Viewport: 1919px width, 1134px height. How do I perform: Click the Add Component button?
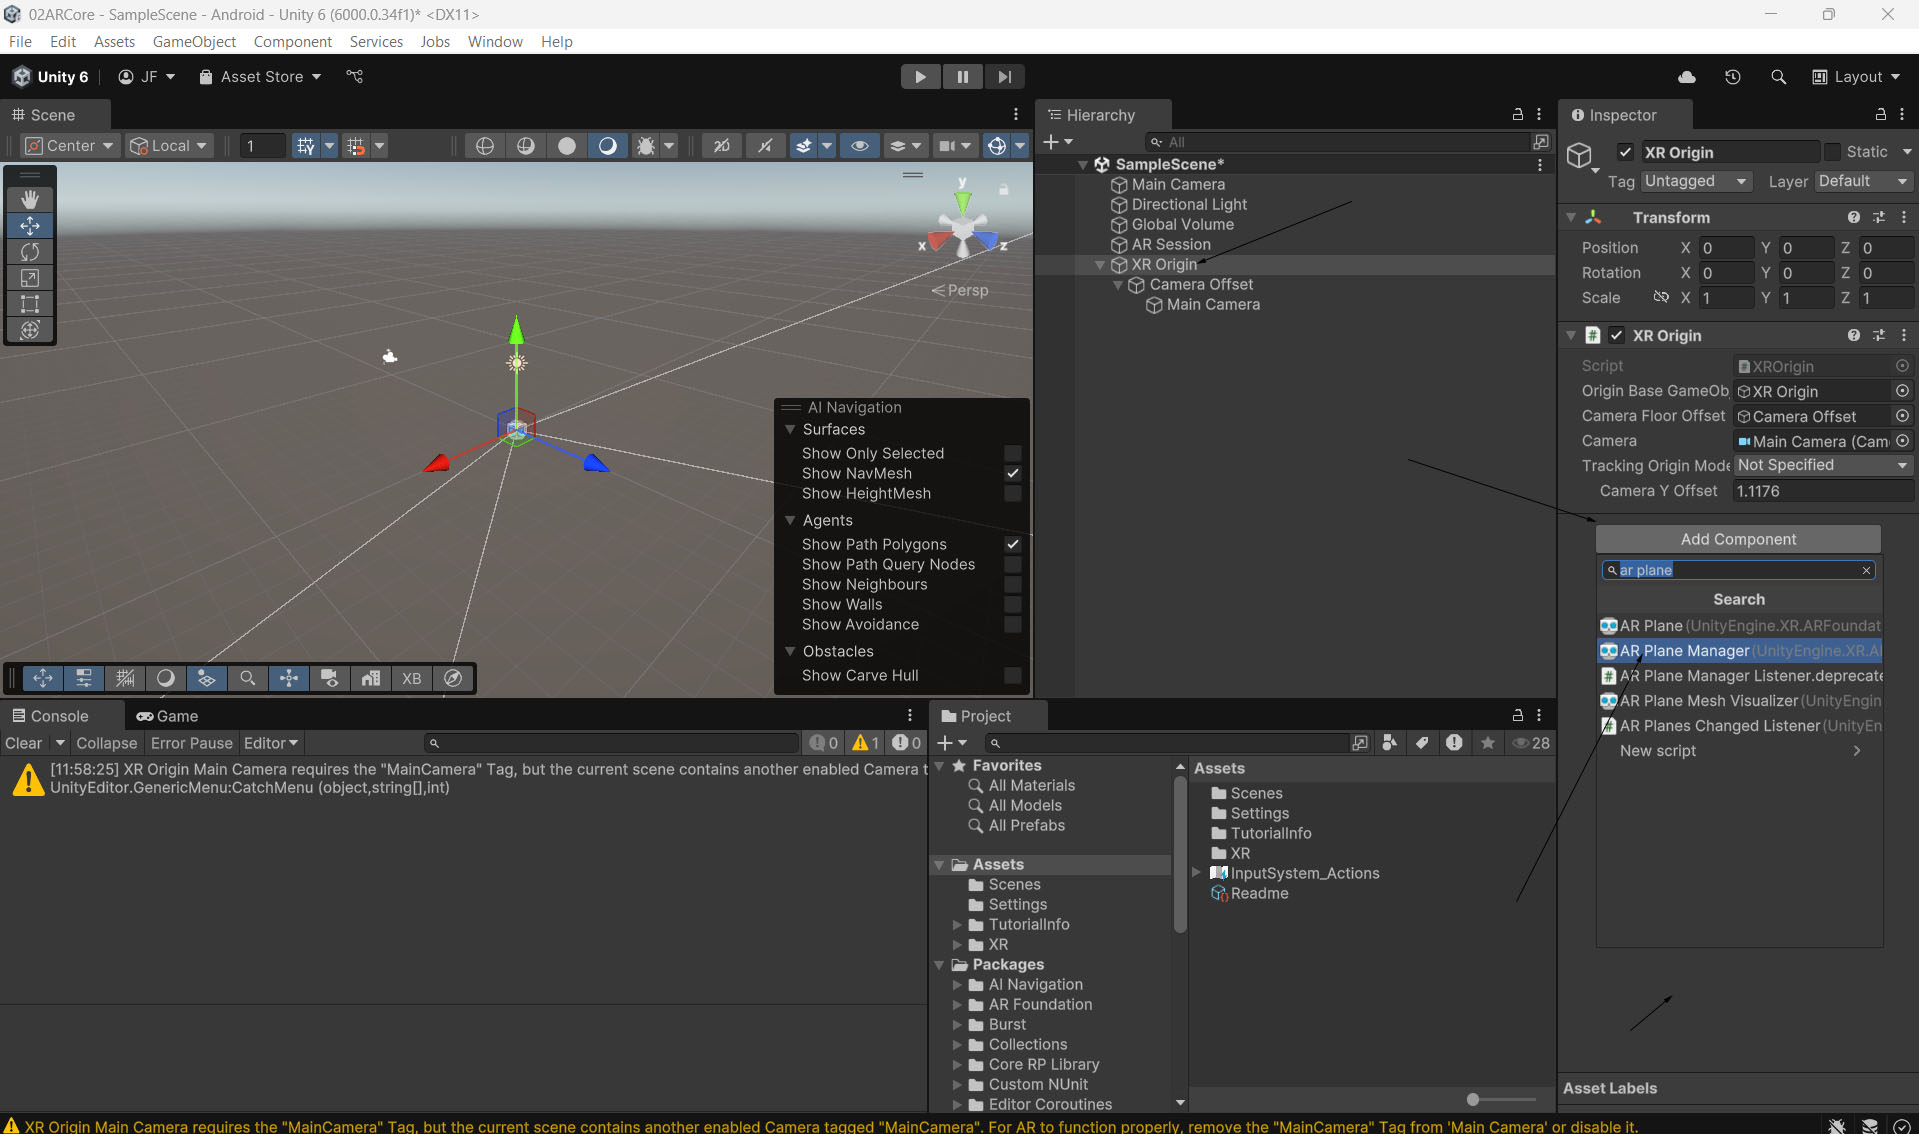pos(1738,539)
